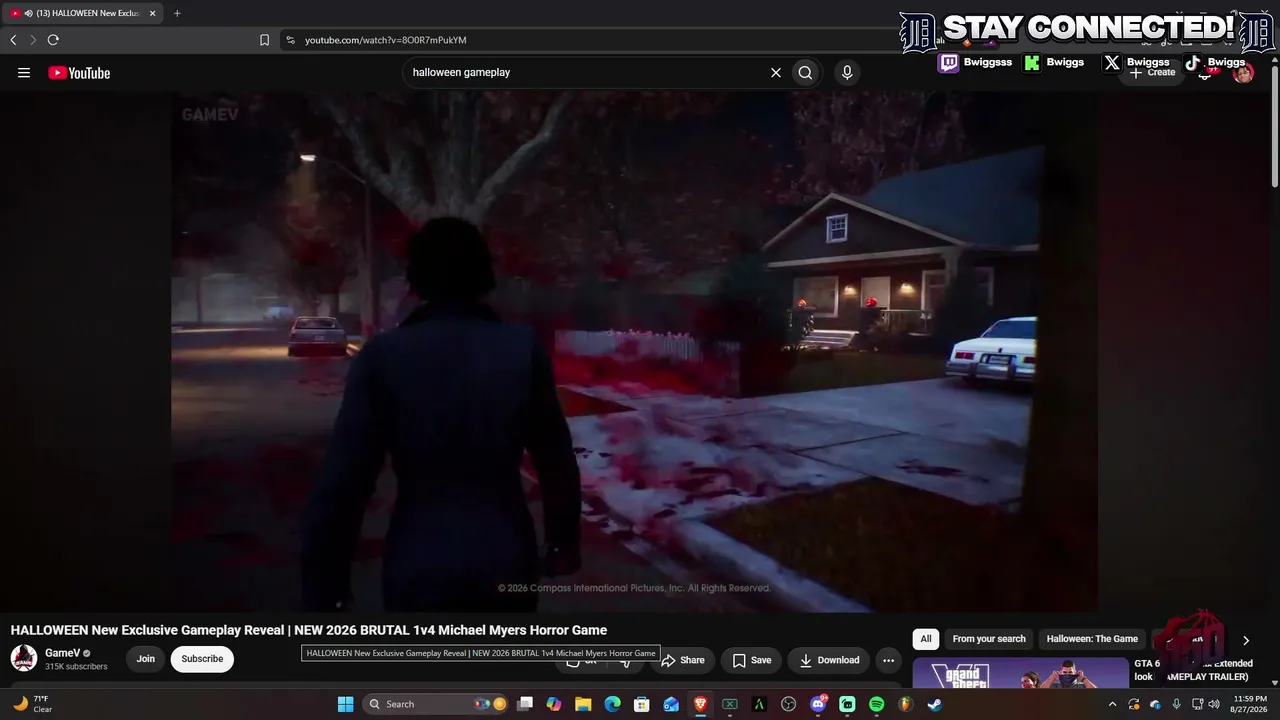1280x720 pixels.
Task: Open FL Studio from the taskbar
Action: (905, 704)
